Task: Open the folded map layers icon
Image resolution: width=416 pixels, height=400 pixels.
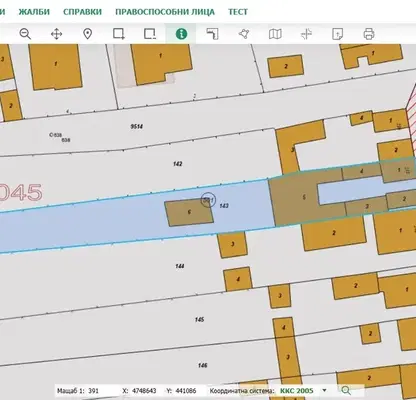Action: 275,34
